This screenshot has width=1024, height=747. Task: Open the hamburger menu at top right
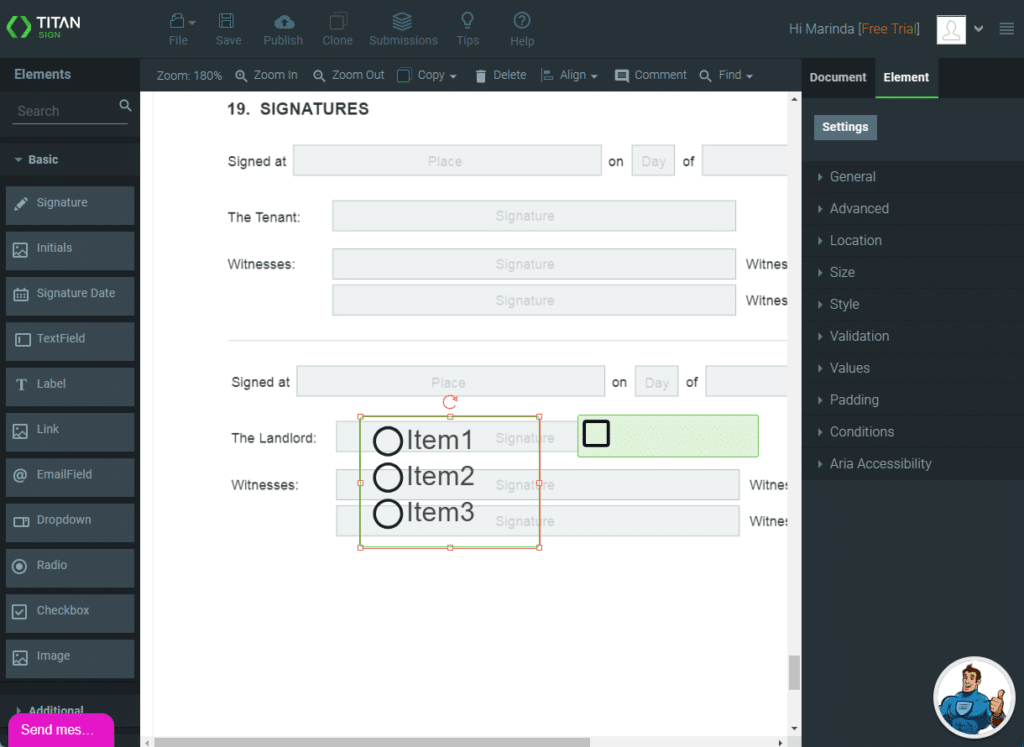1006,29
